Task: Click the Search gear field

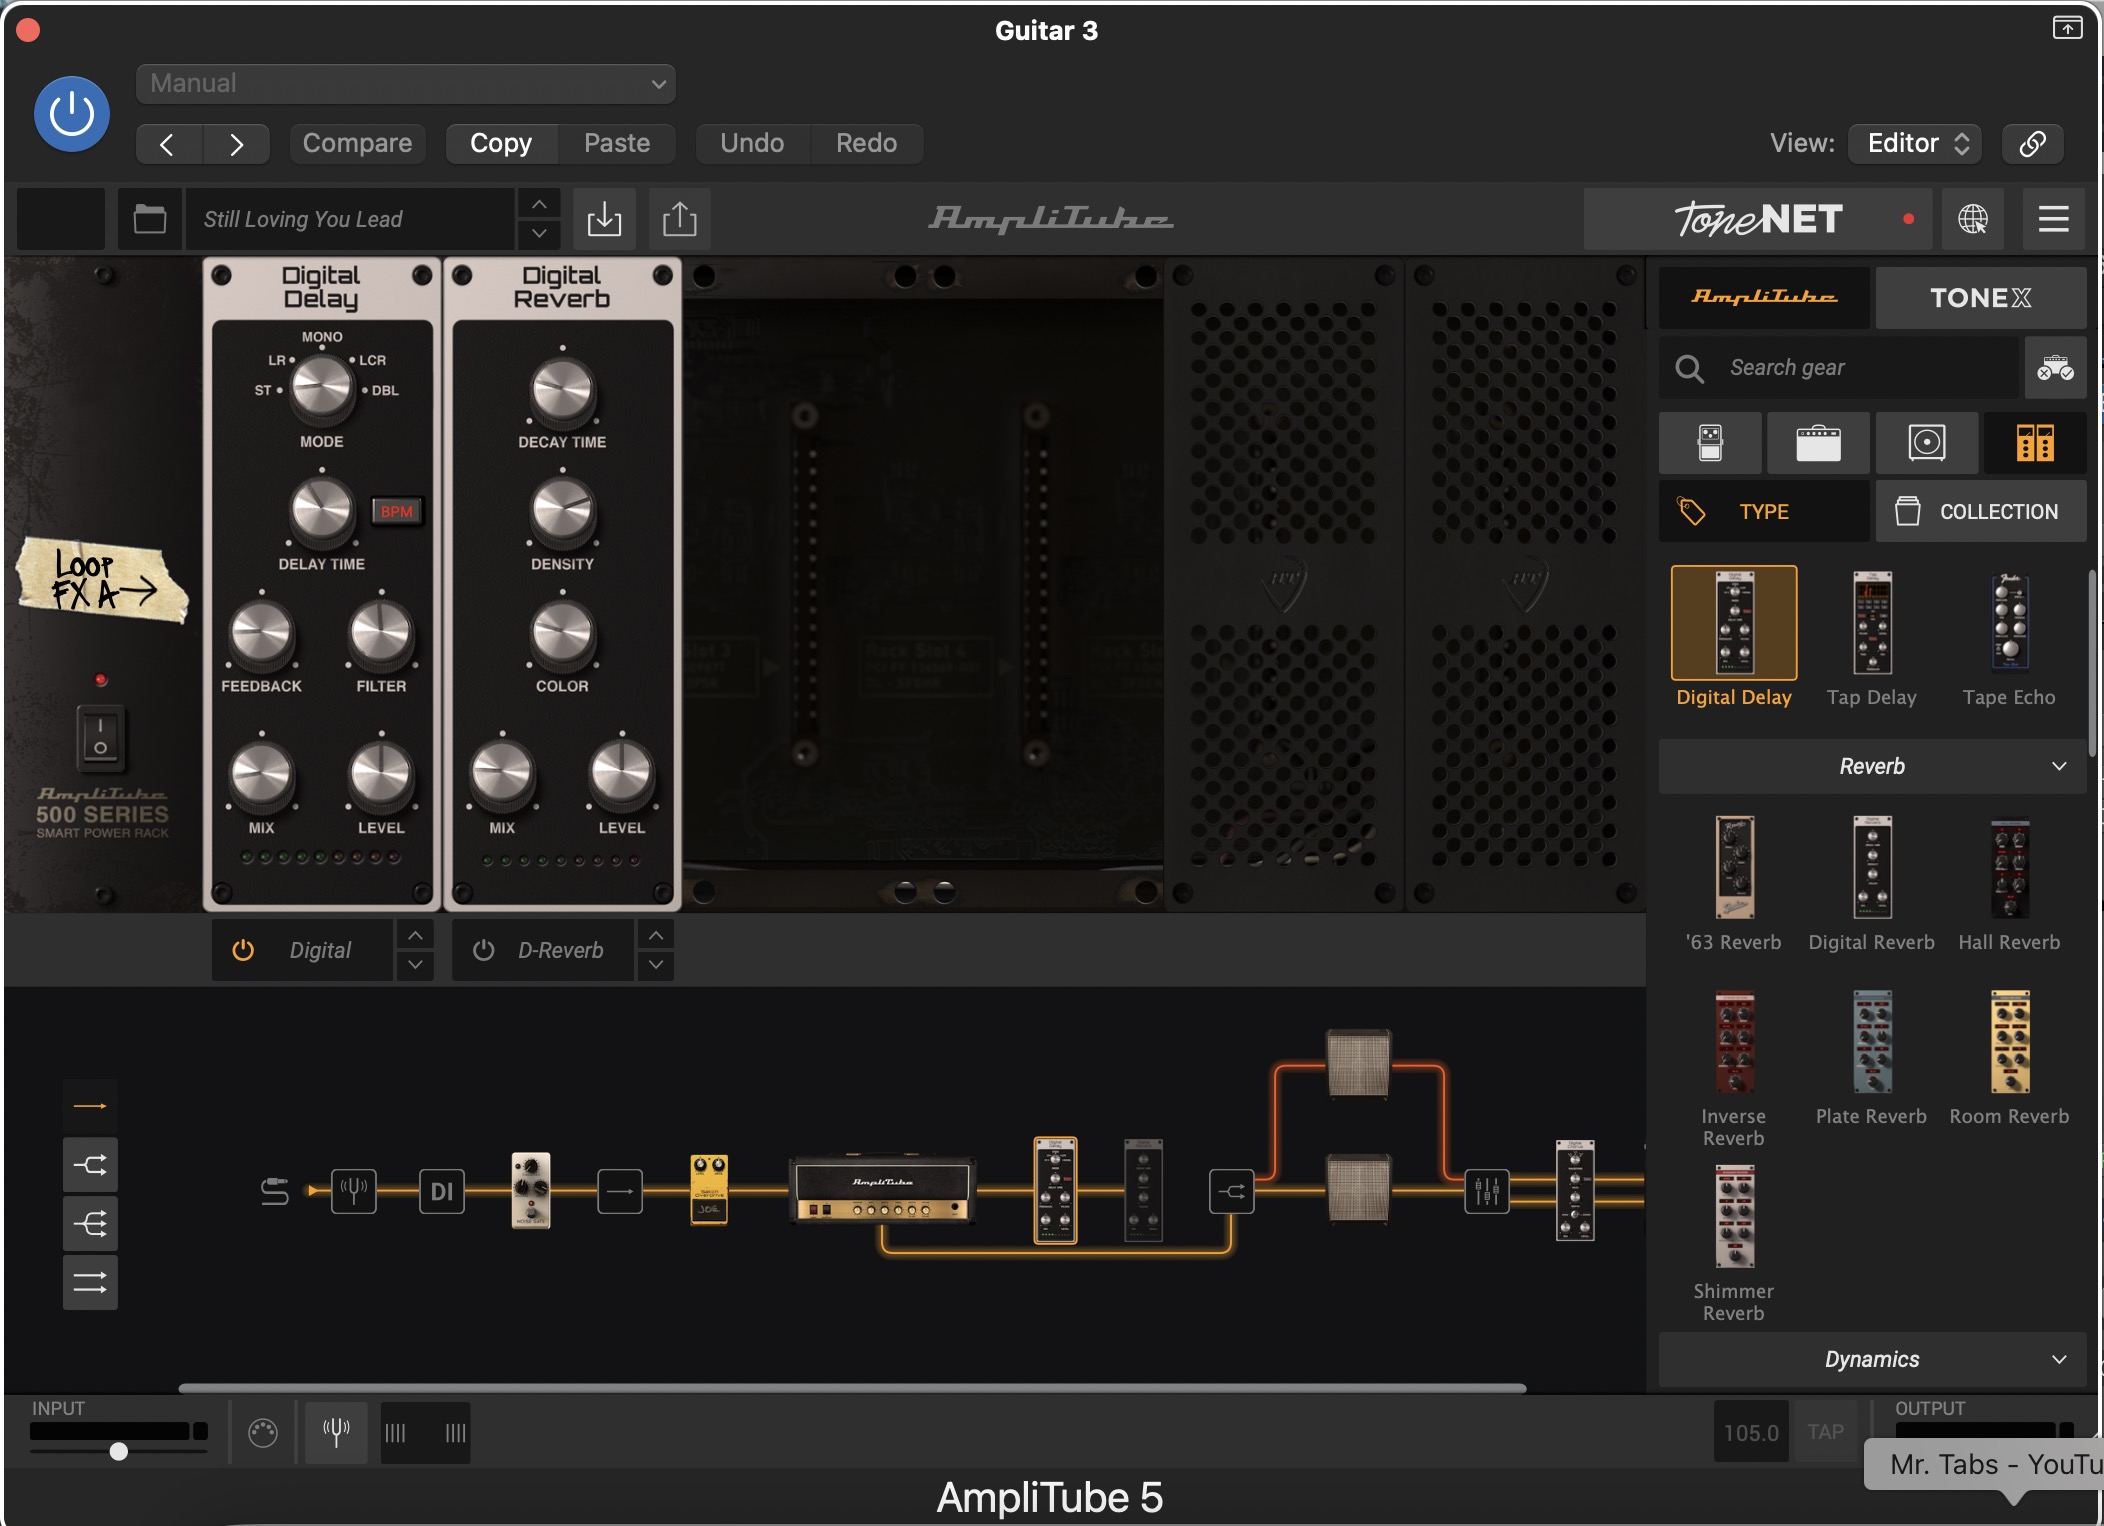Action: click(1840, 368)
